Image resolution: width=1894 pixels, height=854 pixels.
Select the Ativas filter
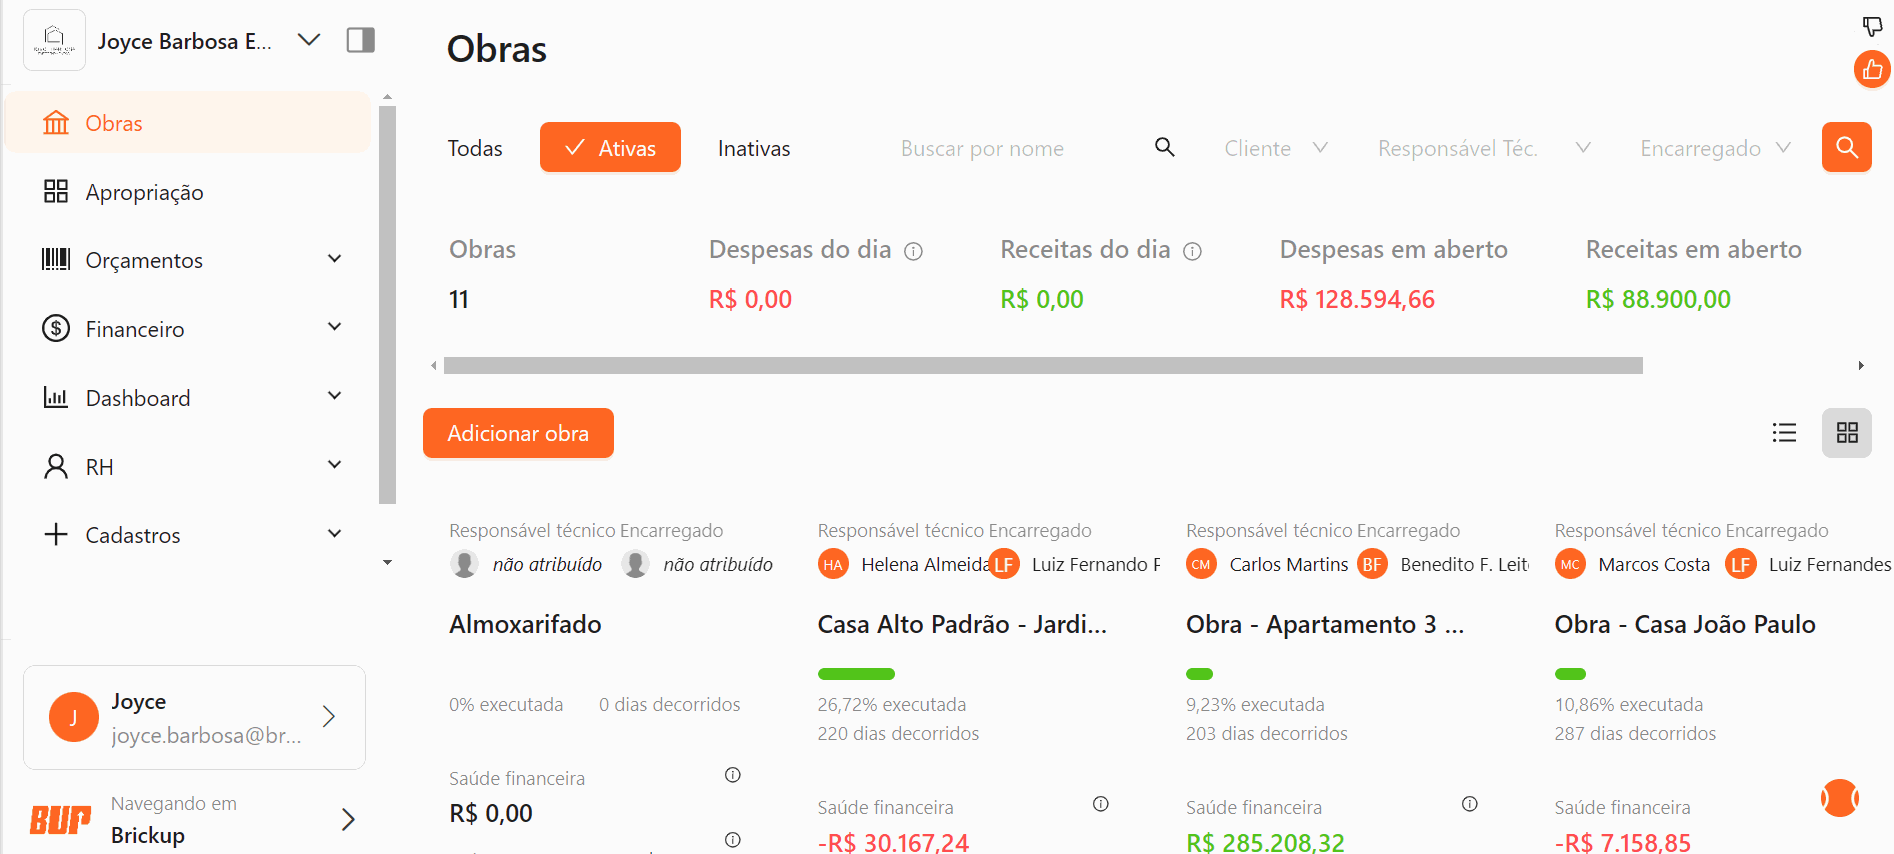(610, 148)
